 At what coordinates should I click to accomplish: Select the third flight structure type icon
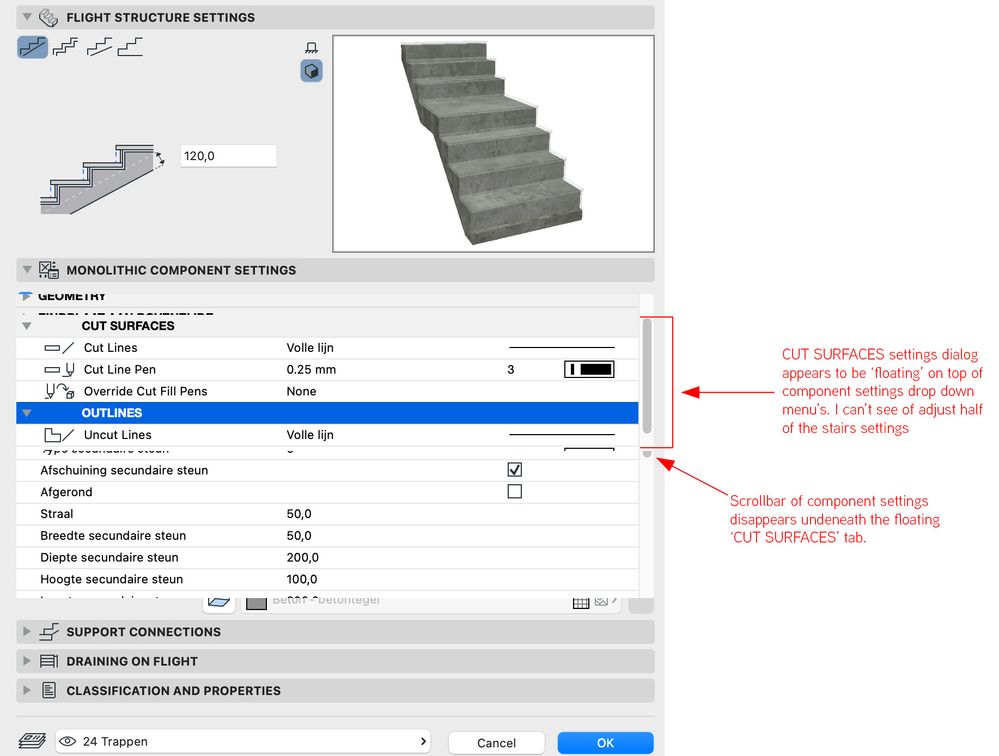[x=99, y=47]
